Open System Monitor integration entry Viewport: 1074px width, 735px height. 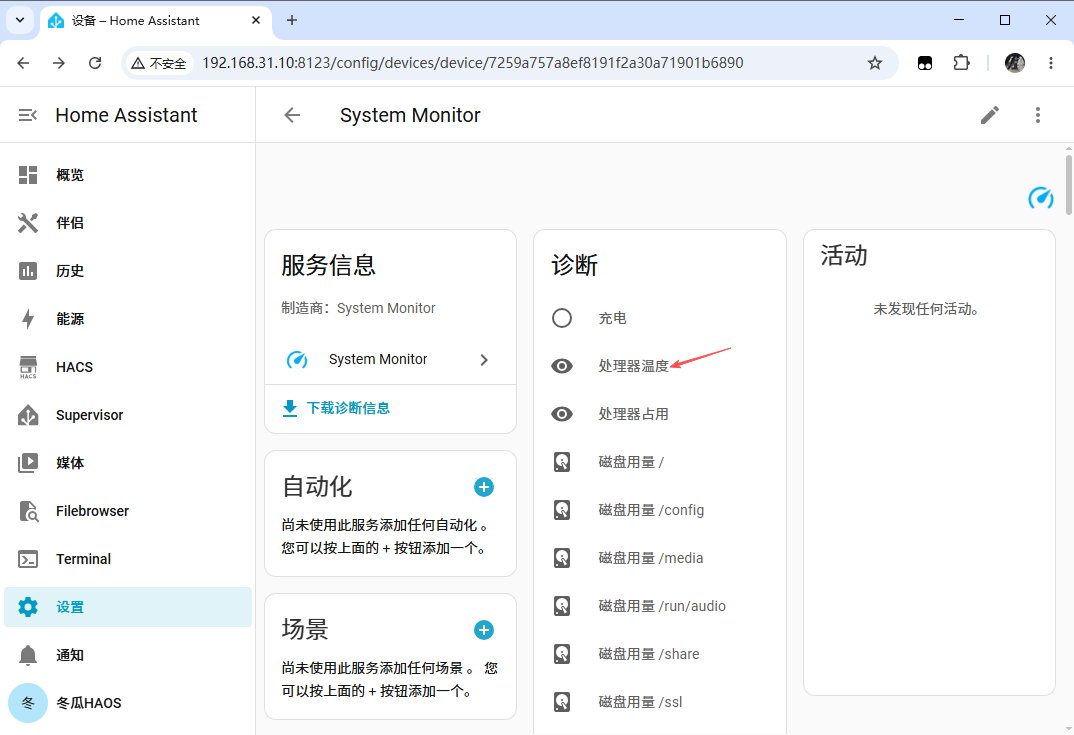click(390, 360)
